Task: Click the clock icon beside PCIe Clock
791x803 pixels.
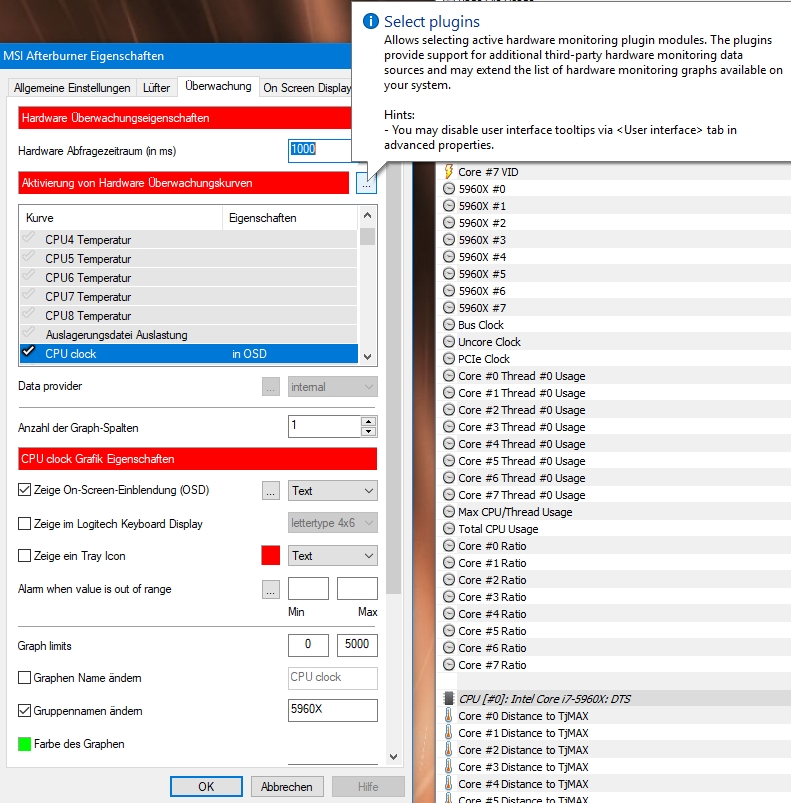Action: (448, 358)
